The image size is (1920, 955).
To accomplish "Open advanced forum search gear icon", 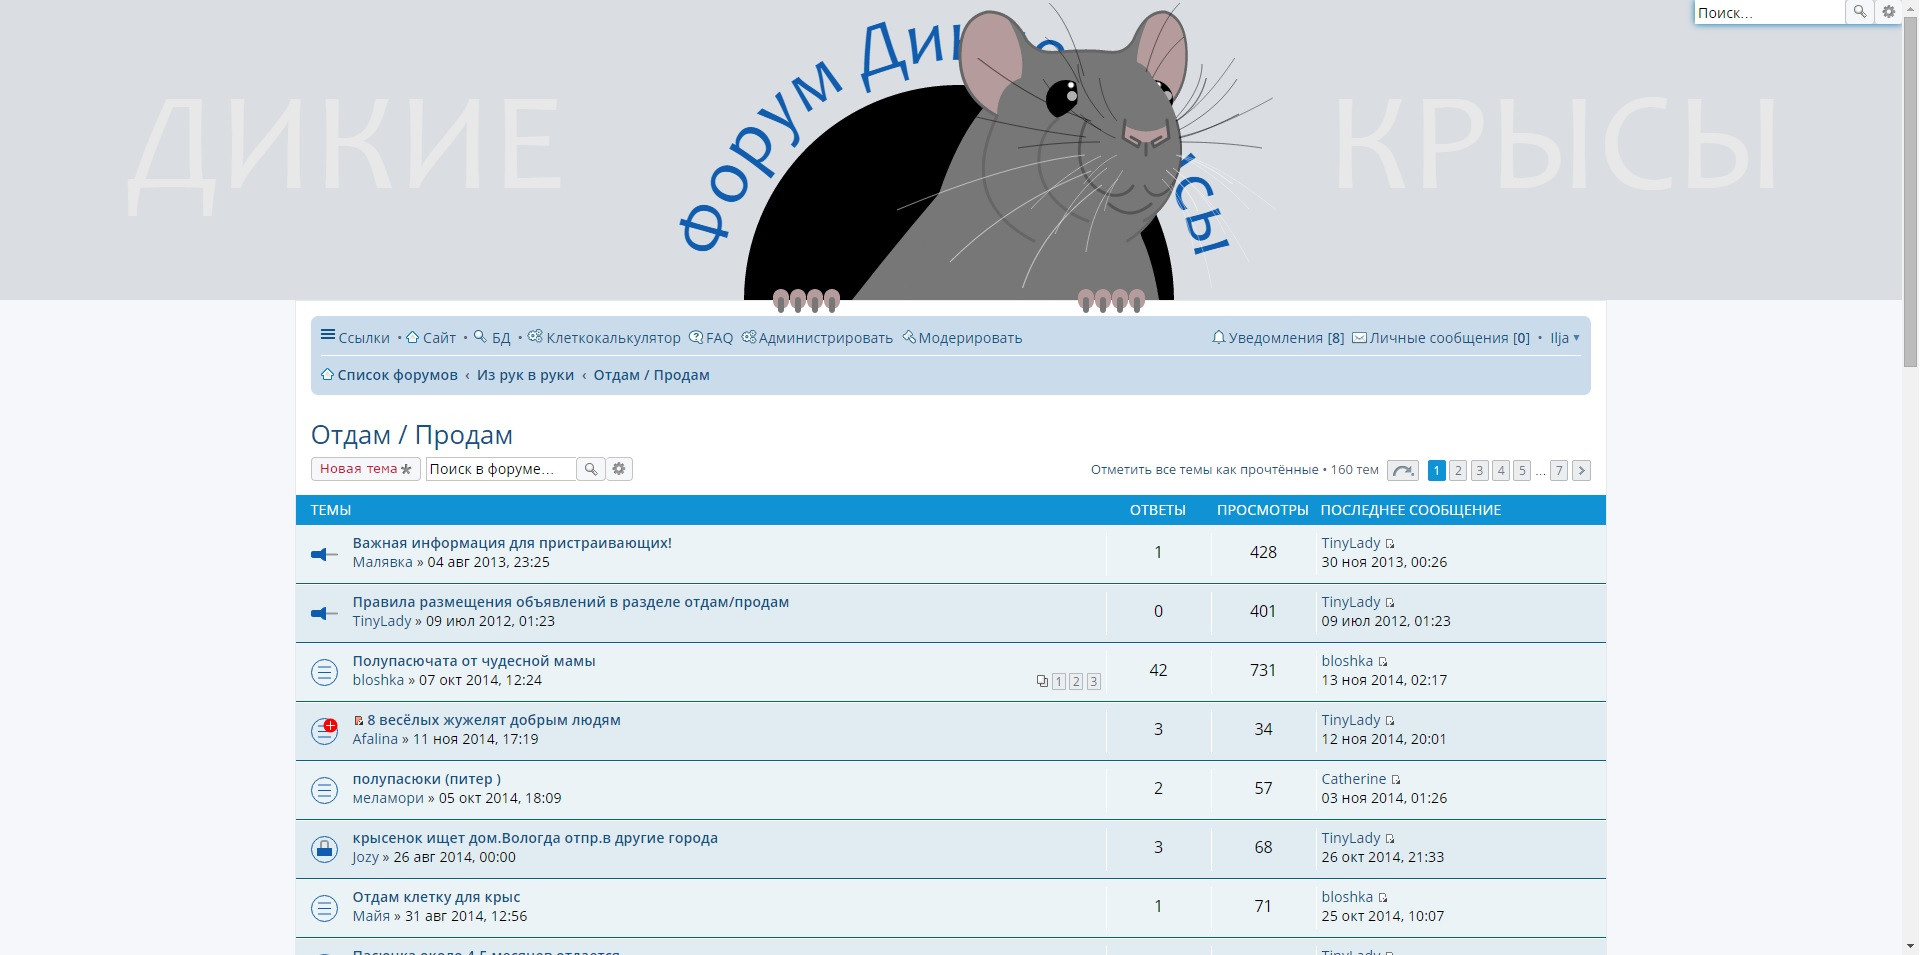I will click(619, 469).
